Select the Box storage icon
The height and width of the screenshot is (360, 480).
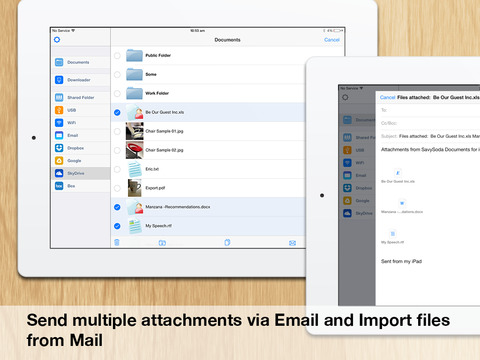(59, 186)
